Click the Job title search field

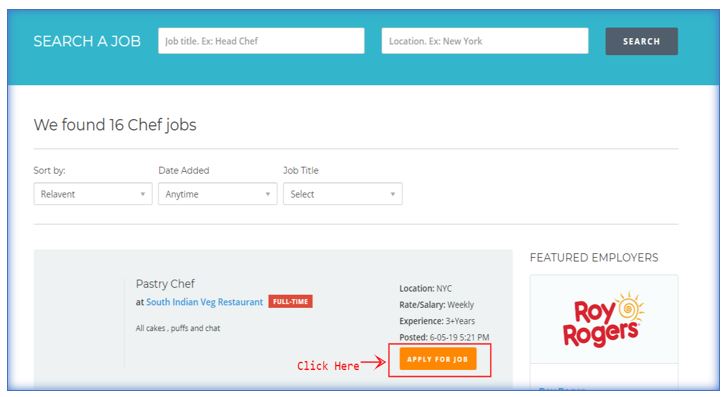coord(261,41)
